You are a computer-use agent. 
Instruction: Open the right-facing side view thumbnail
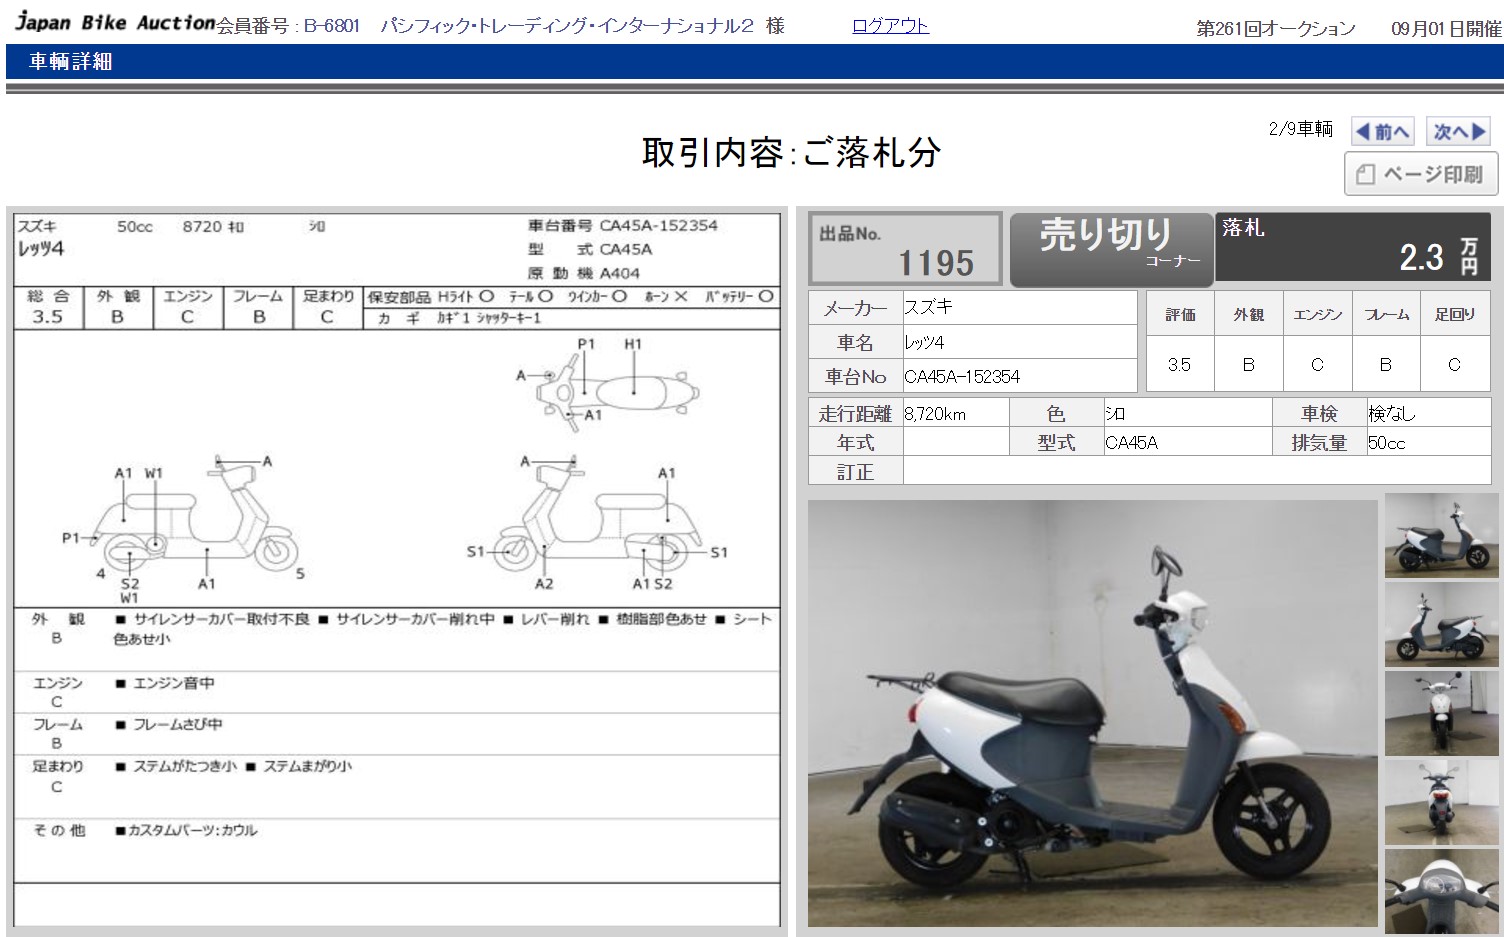pyautogui.click(x=1441, y=535)
